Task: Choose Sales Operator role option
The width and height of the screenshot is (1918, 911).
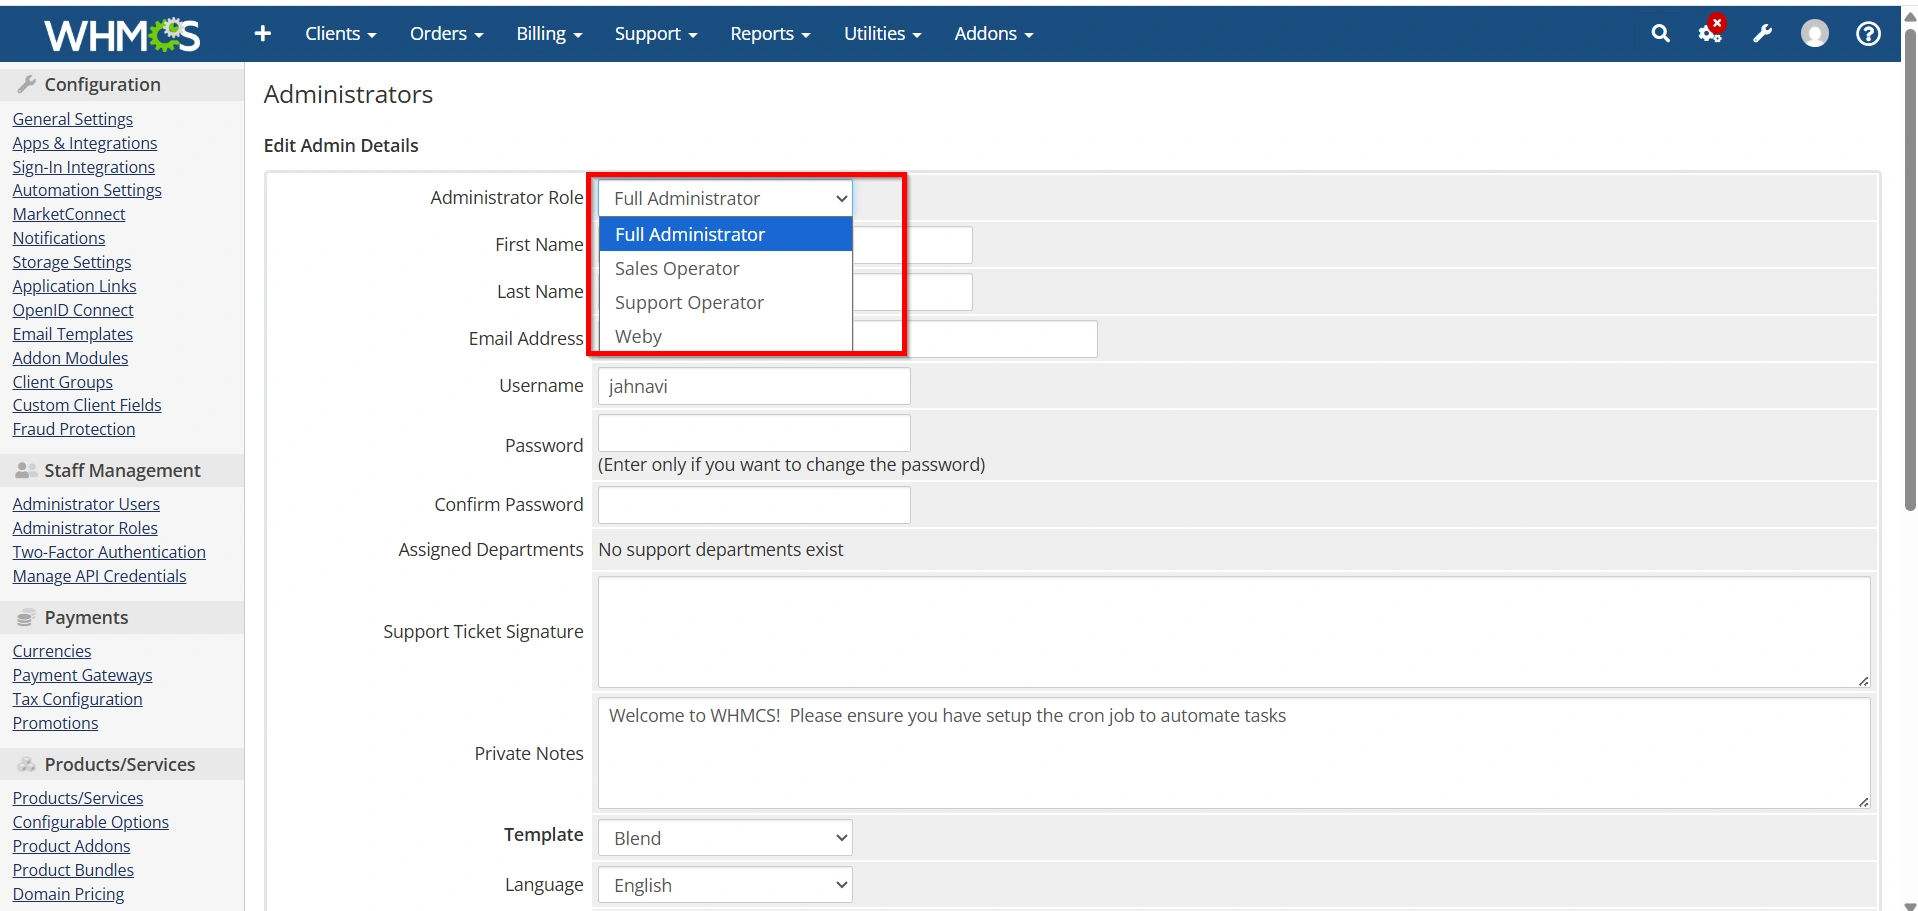Action: point(725,268)
